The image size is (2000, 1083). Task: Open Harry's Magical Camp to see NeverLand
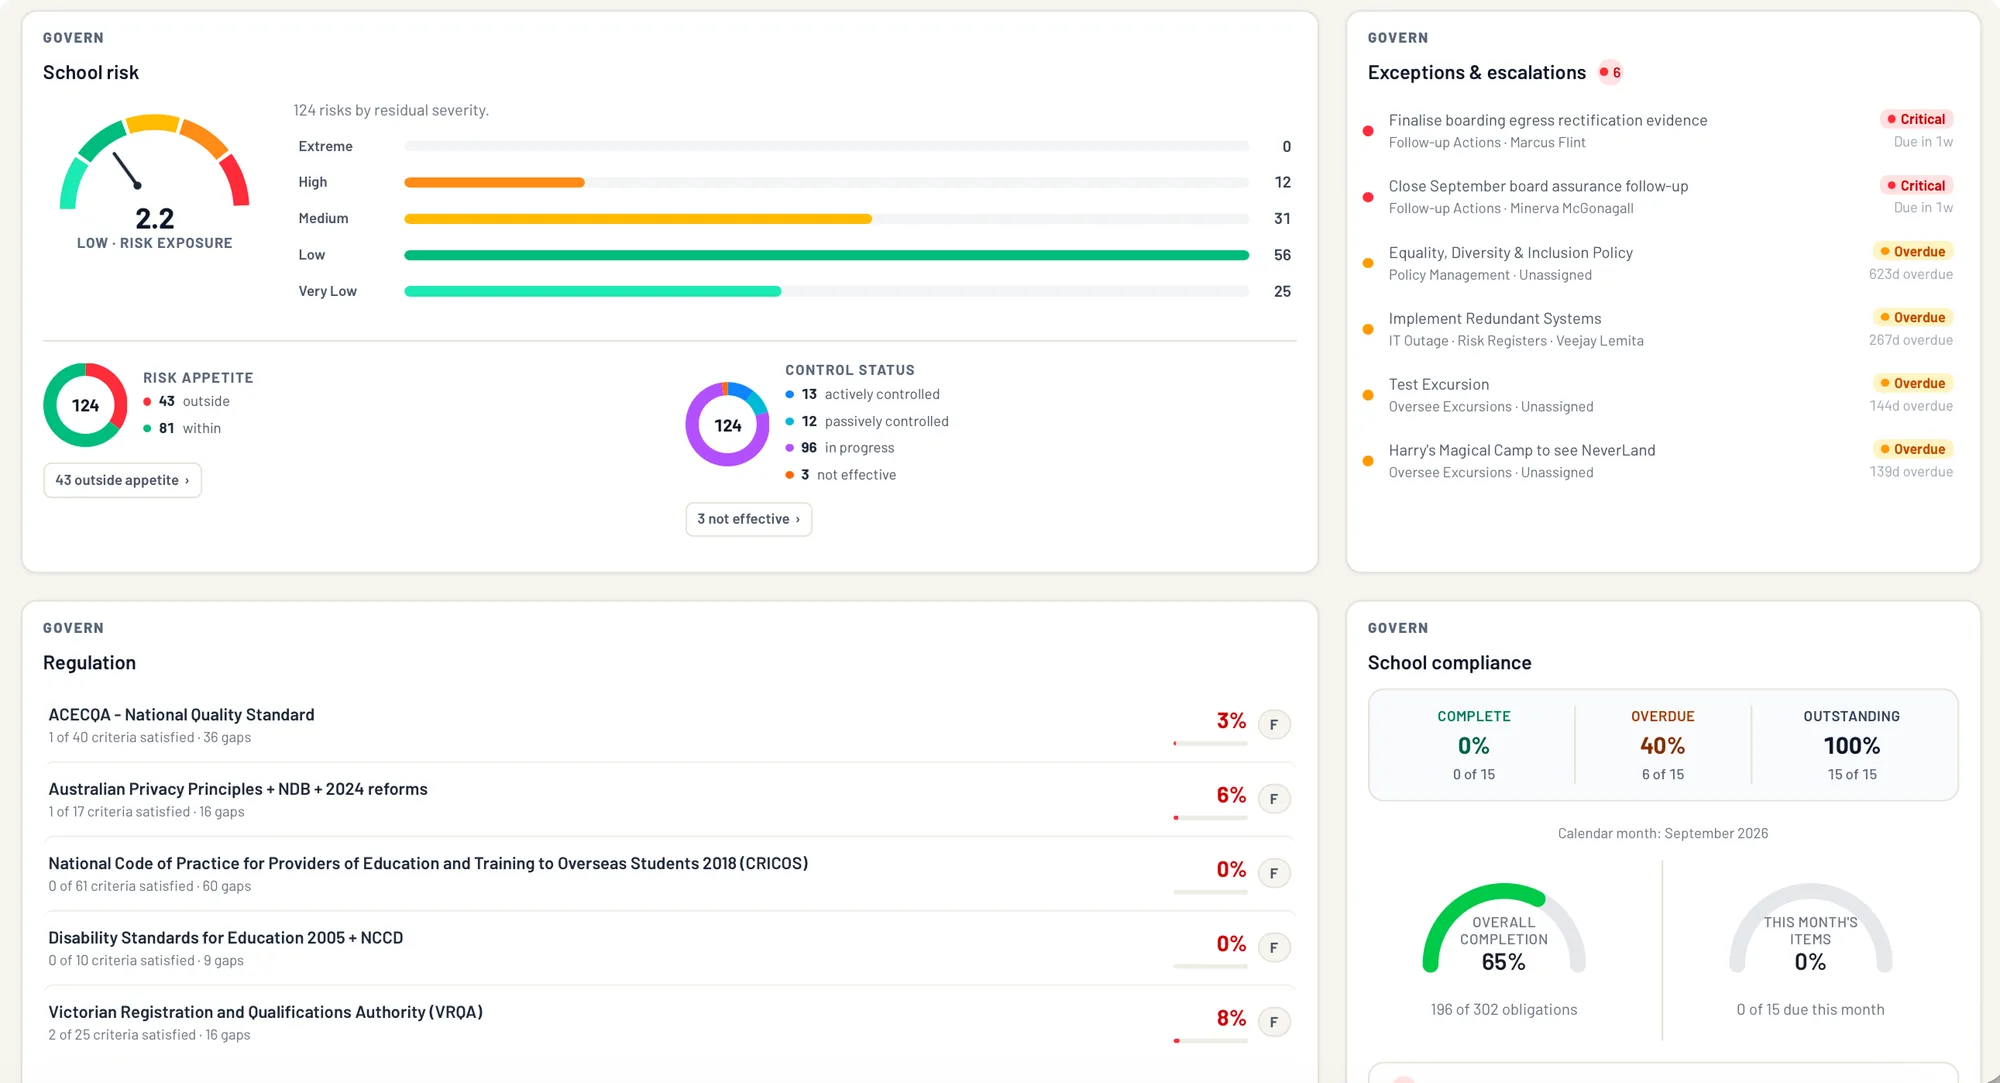pyautogui.click(x=1660, y=460)
